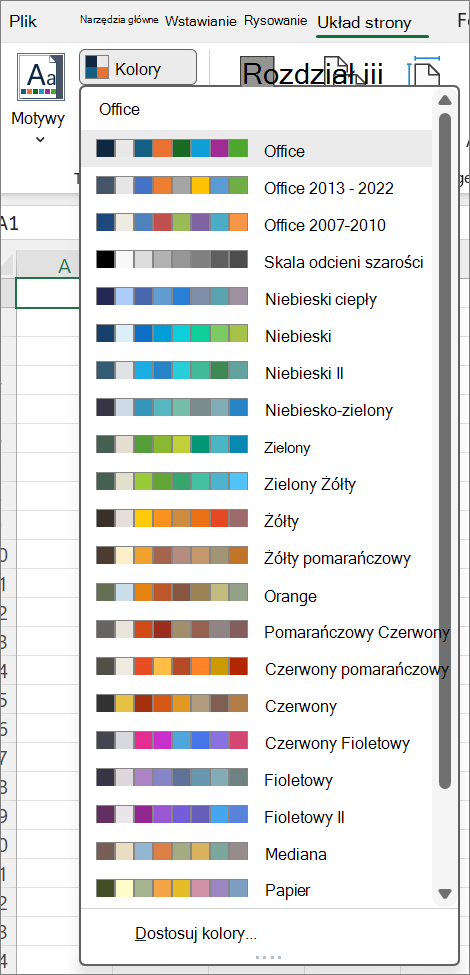Choose Office 2007-2010 color scheme
The image size is (470, 975).
[257, 224]
